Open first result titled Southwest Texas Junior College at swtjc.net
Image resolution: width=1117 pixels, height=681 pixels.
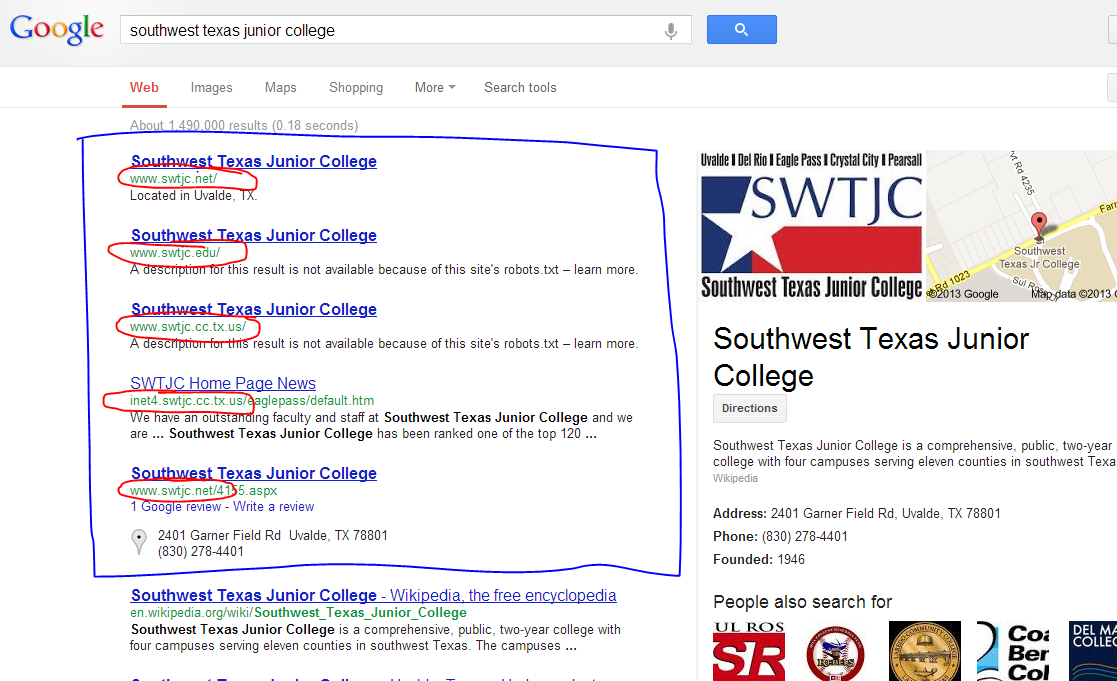click(x=254, y=161)
